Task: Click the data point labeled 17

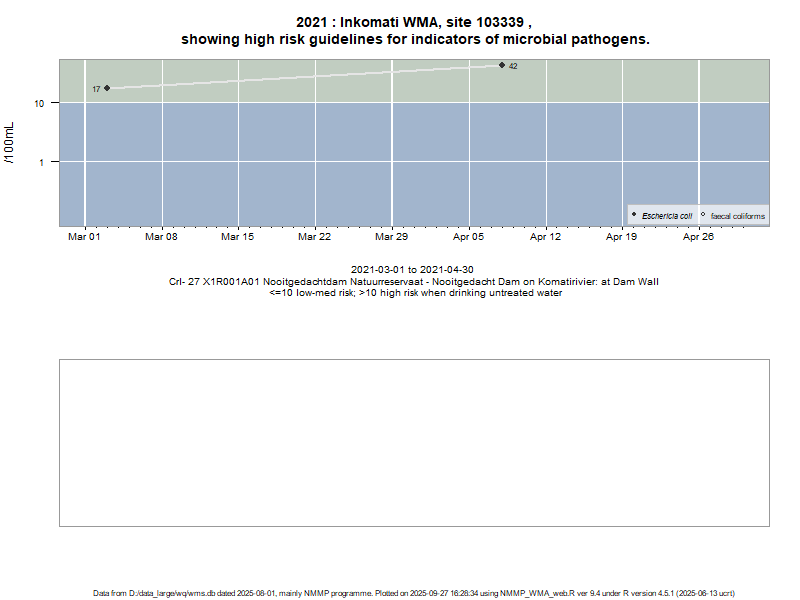Action: tap(107, 88)
